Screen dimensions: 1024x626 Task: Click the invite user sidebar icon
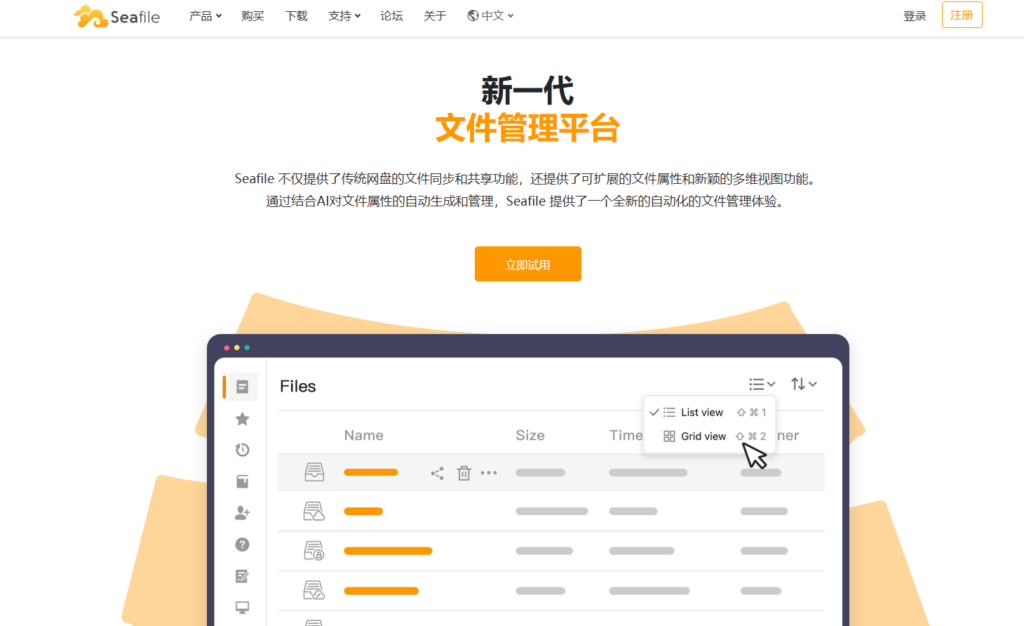click(241, 513)
